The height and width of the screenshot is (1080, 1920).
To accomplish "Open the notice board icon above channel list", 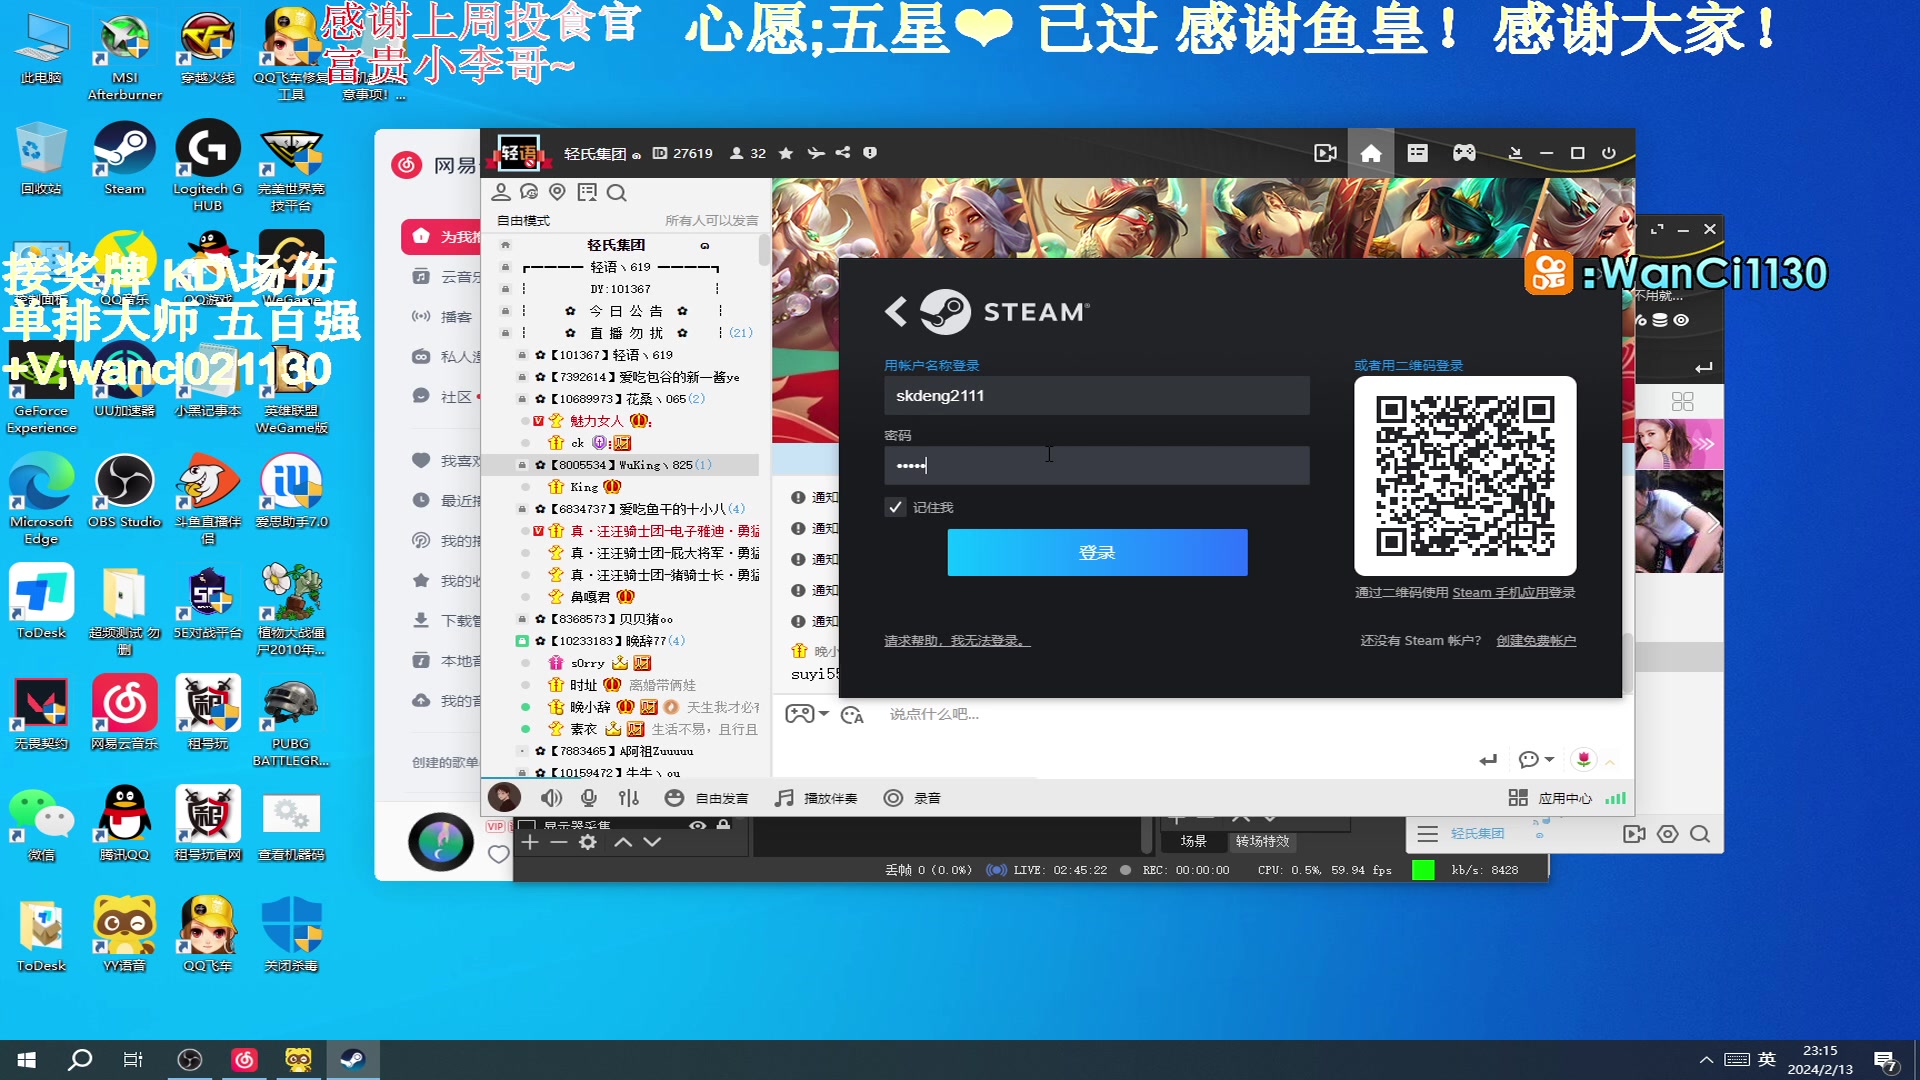I will pos(586,192).
